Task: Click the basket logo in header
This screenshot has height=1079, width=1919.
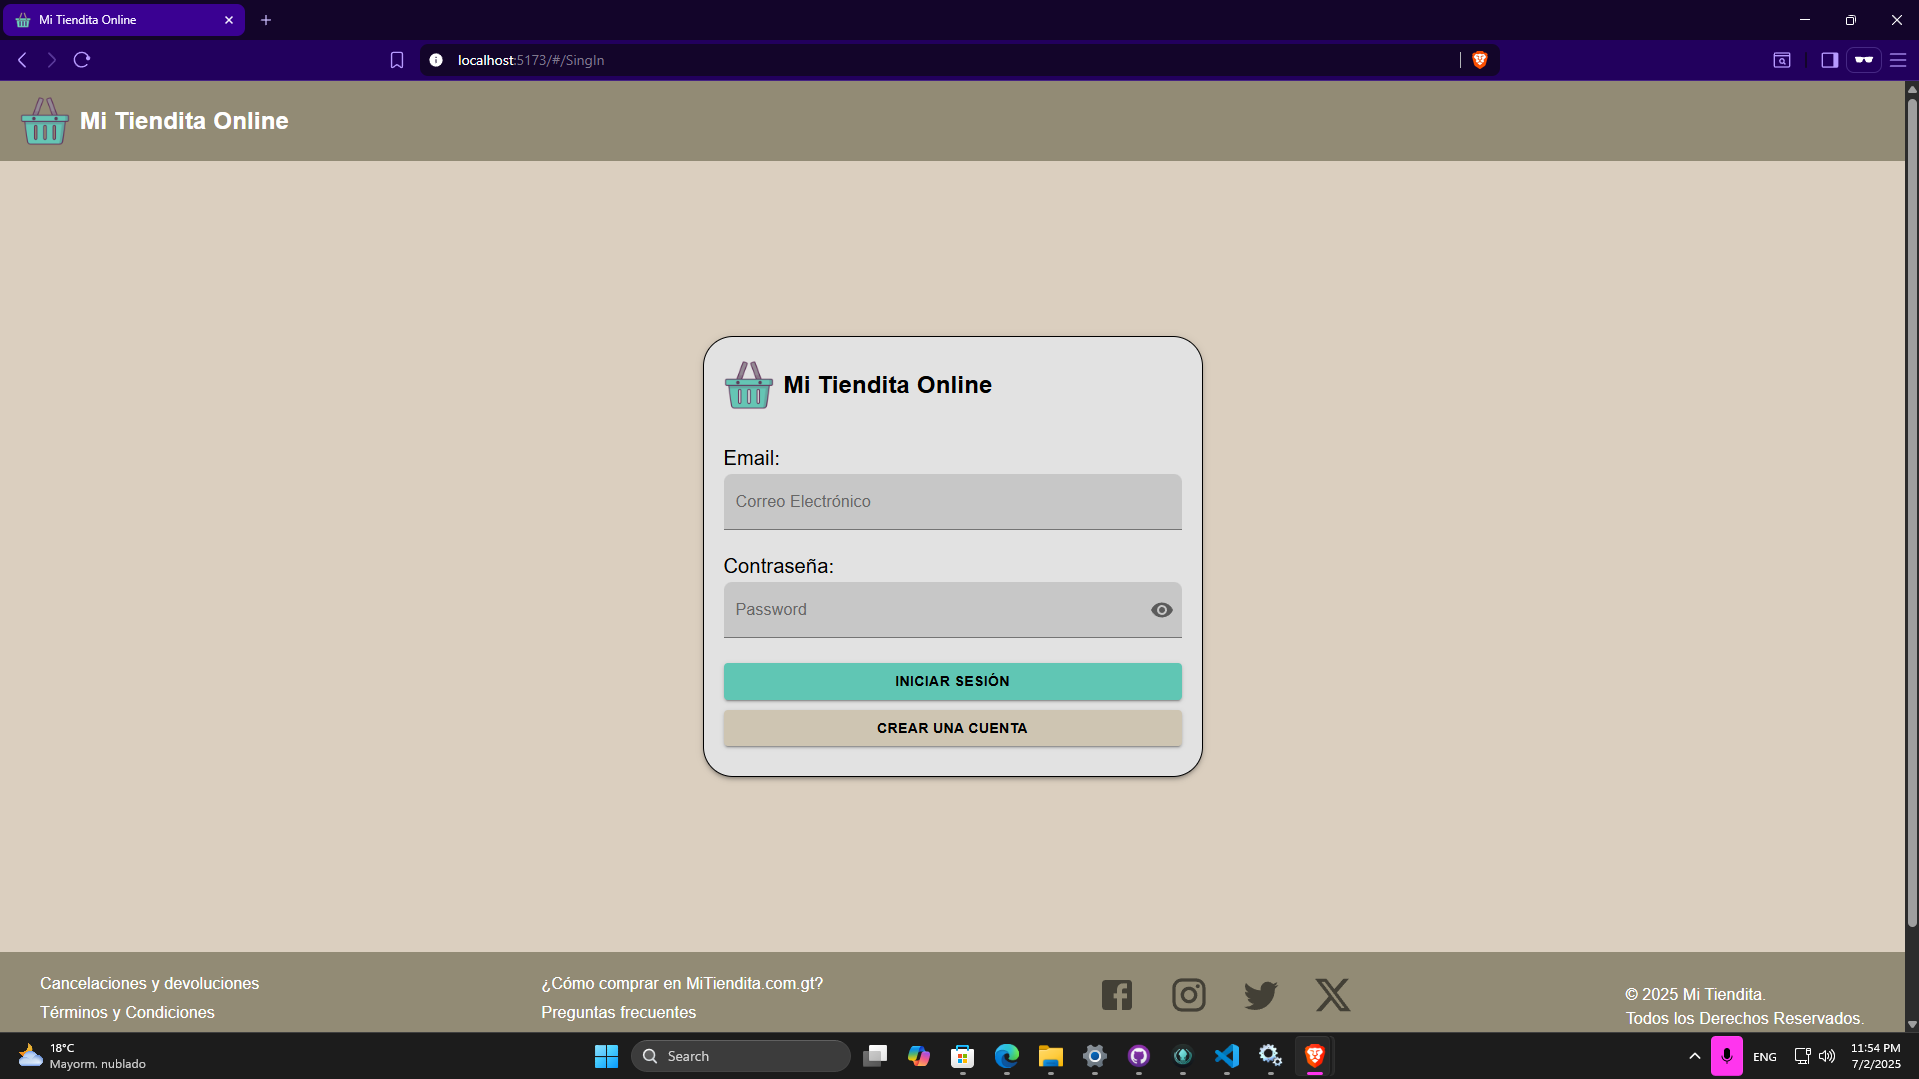Action: [x=45, y=121]
